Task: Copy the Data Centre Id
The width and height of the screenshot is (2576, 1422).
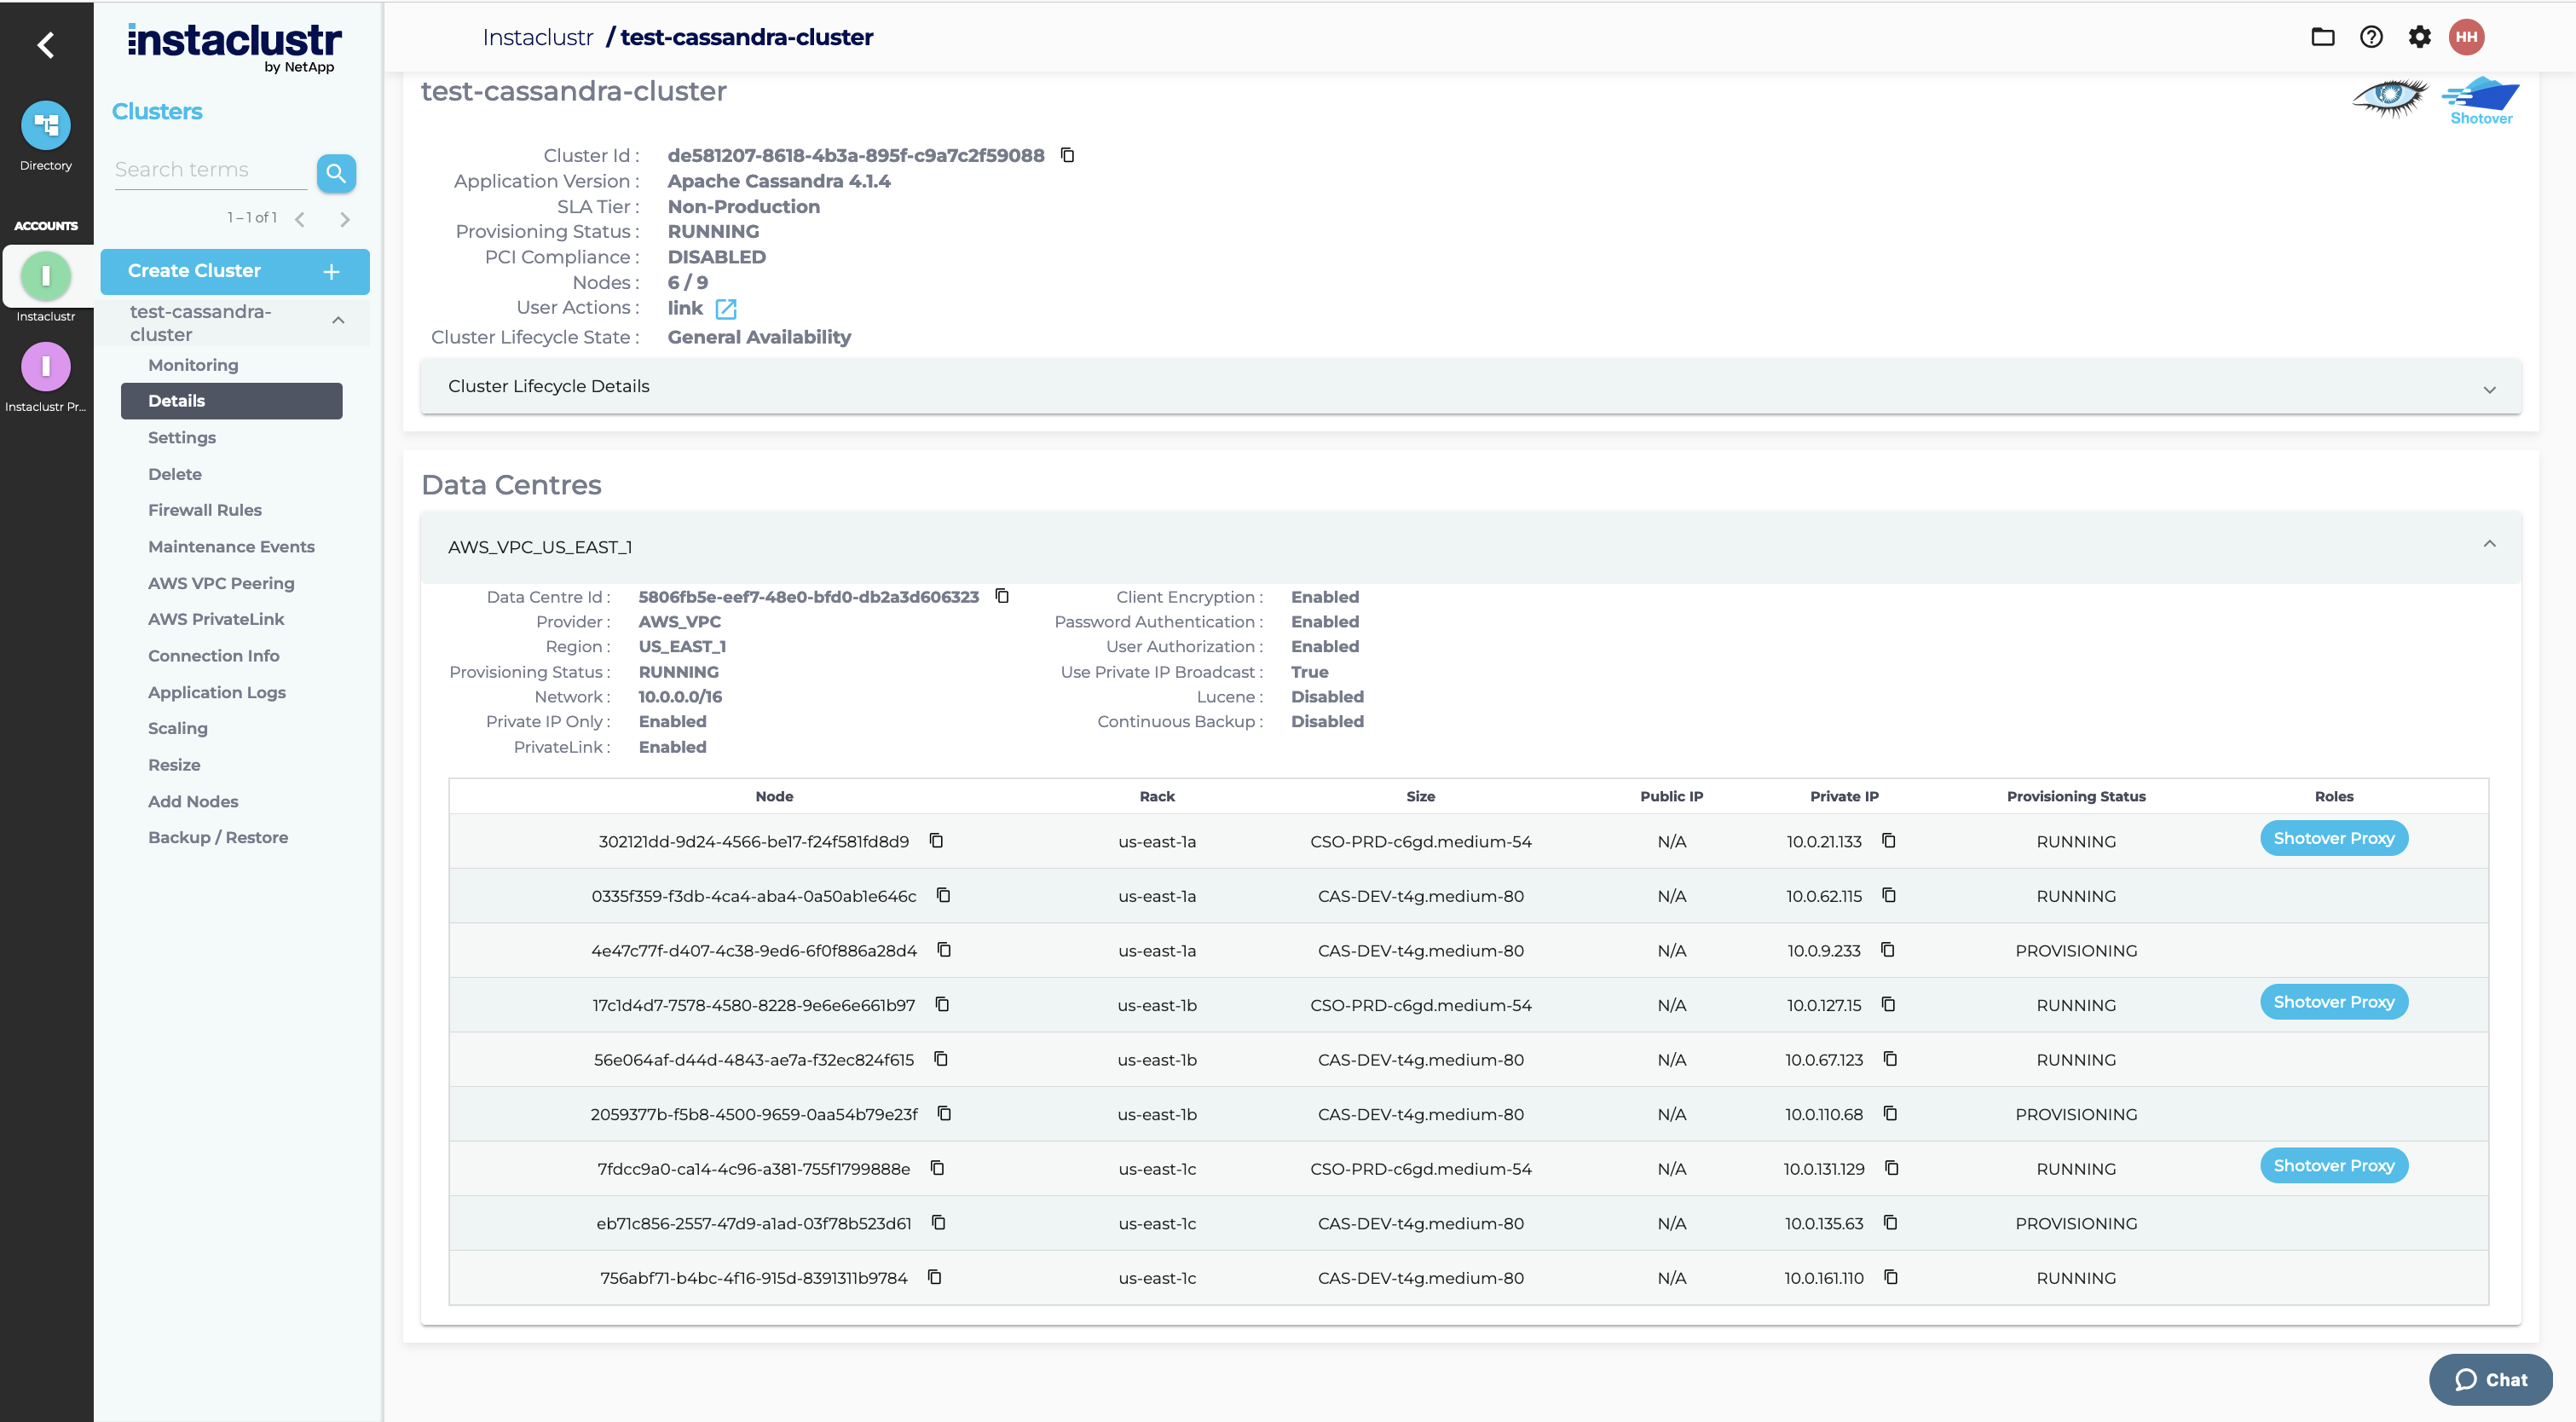Action: pos(1002,596)
